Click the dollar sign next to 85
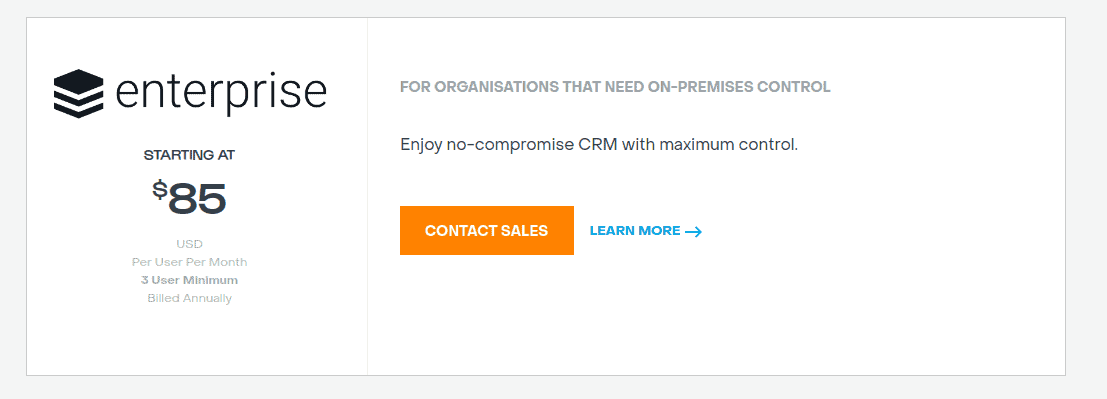The image size is (1107, 399). pos(160,191)
